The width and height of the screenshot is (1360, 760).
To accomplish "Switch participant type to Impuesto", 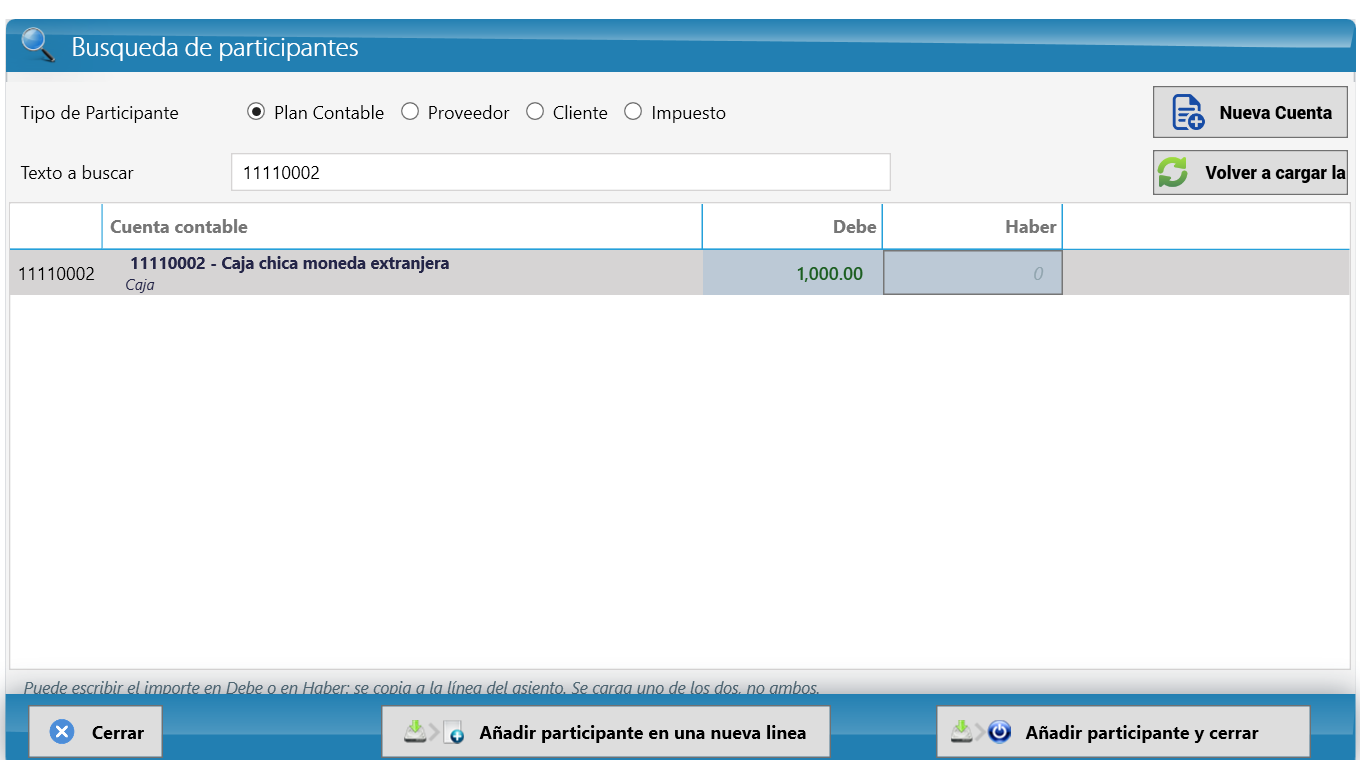I will click(633, 112).
